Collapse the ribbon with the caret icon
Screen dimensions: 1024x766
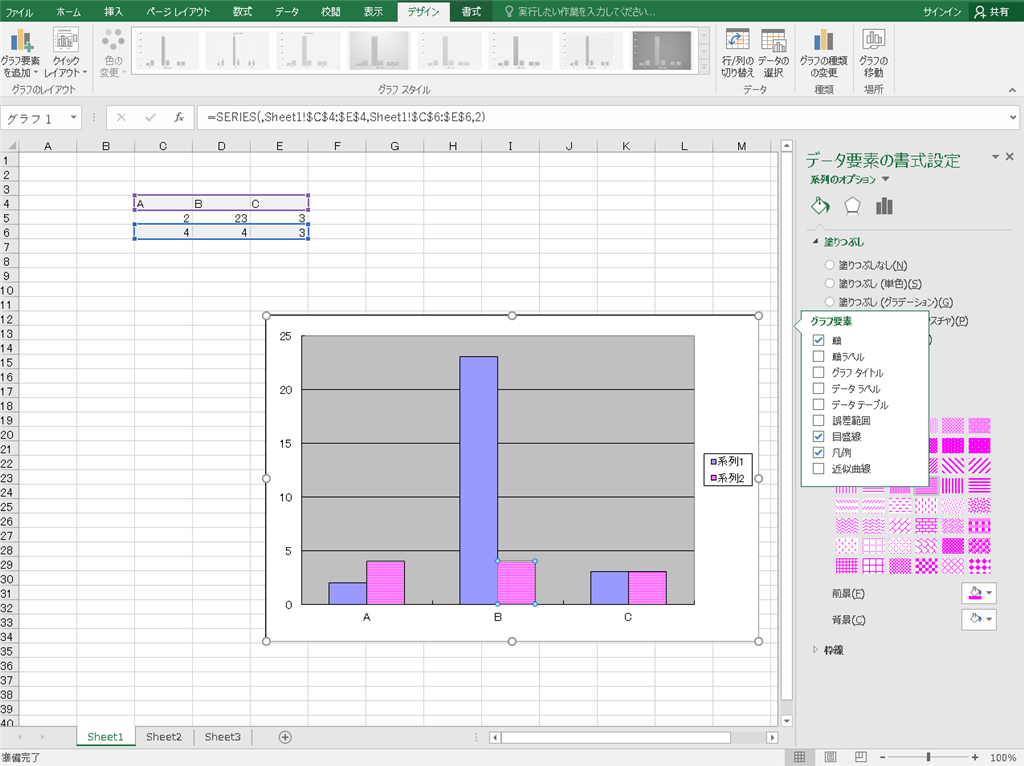(x=1012, y=90)
